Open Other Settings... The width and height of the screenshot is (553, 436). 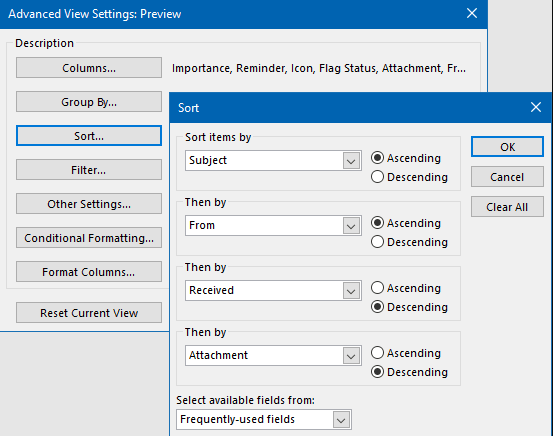point(89,204)
